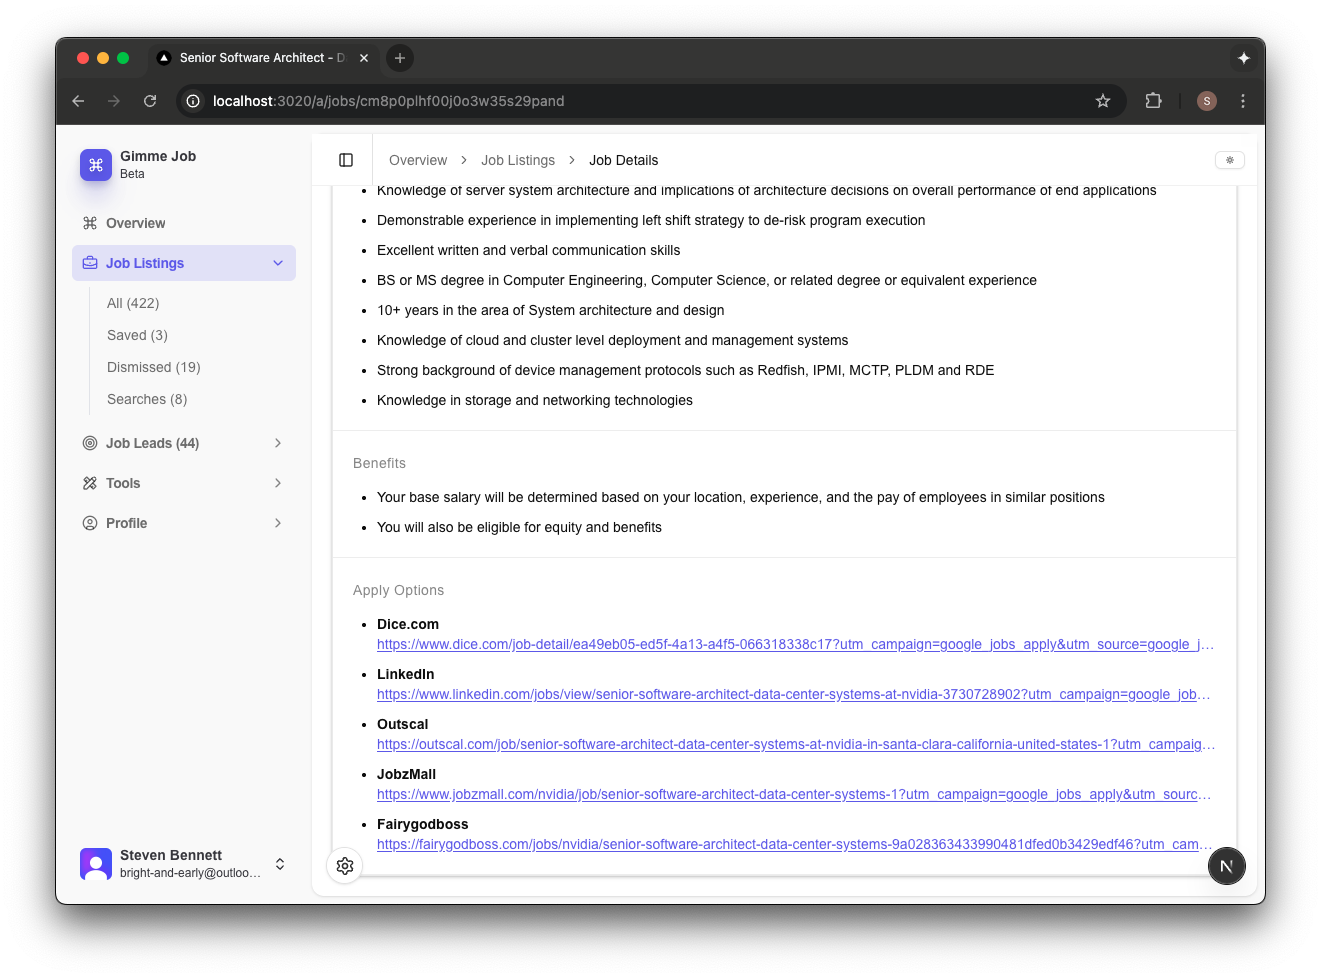Toggle the sidebar panel icon
This screenshot has width=1321, height=978.
click(x=346, y=160)
